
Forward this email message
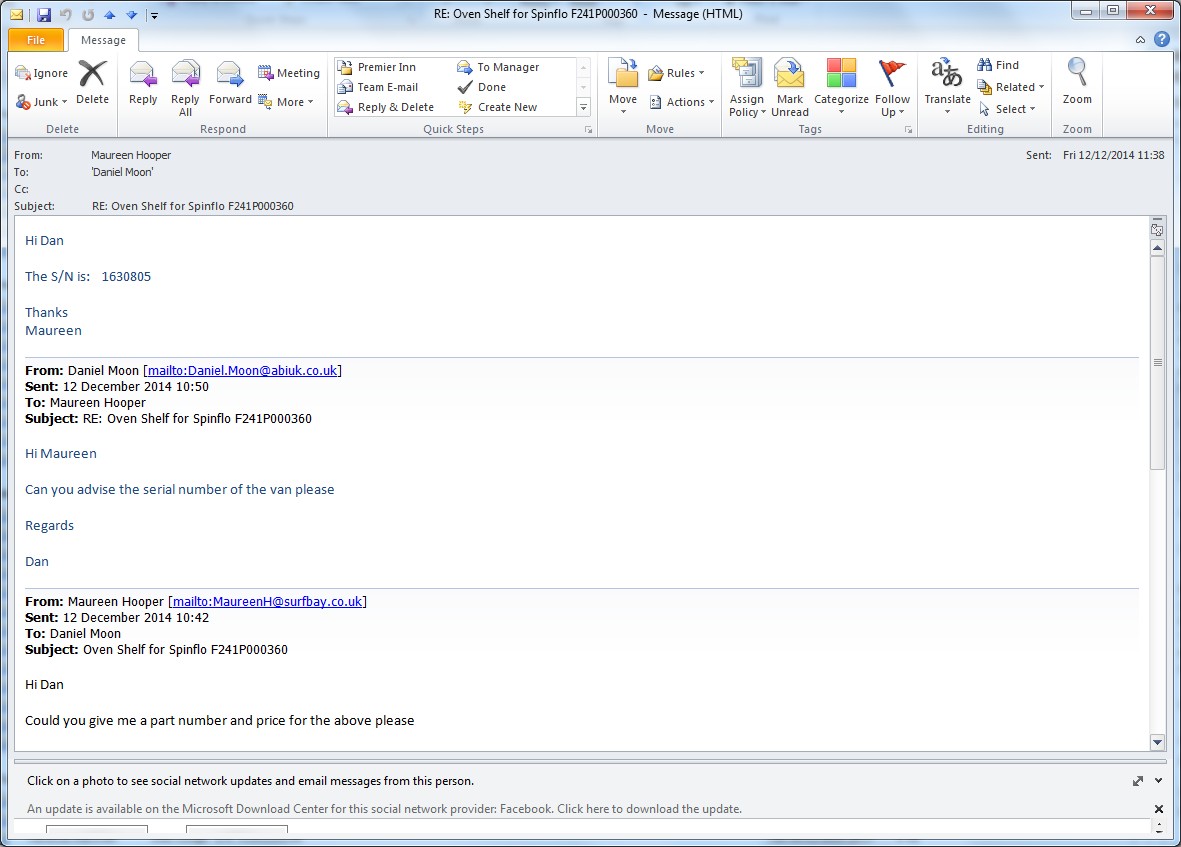click(x=230, y=82)
